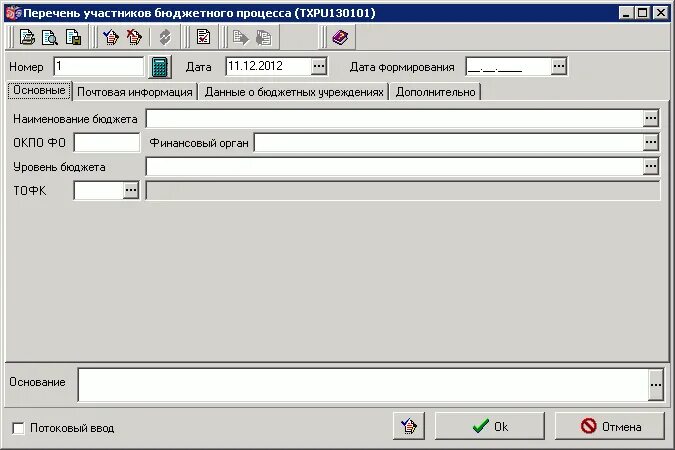Open print preview with magnifier icon
Viewport: 675px width, 450px height.
pyautogui.click(x=50, y=37)
